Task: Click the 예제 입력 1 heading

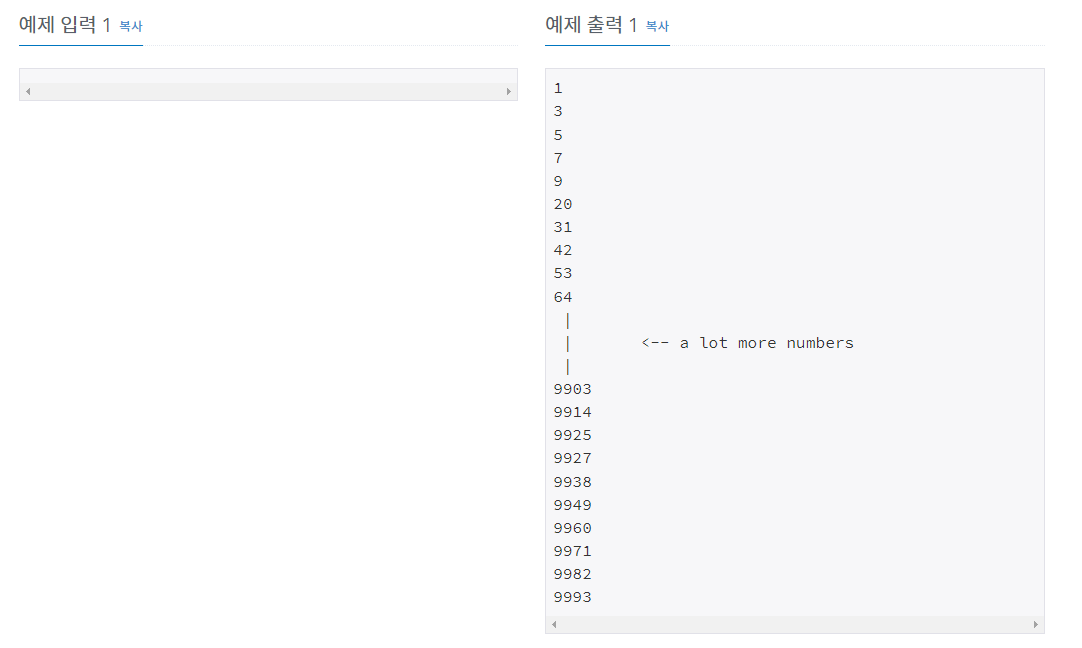Action: [x=65, y=26]
